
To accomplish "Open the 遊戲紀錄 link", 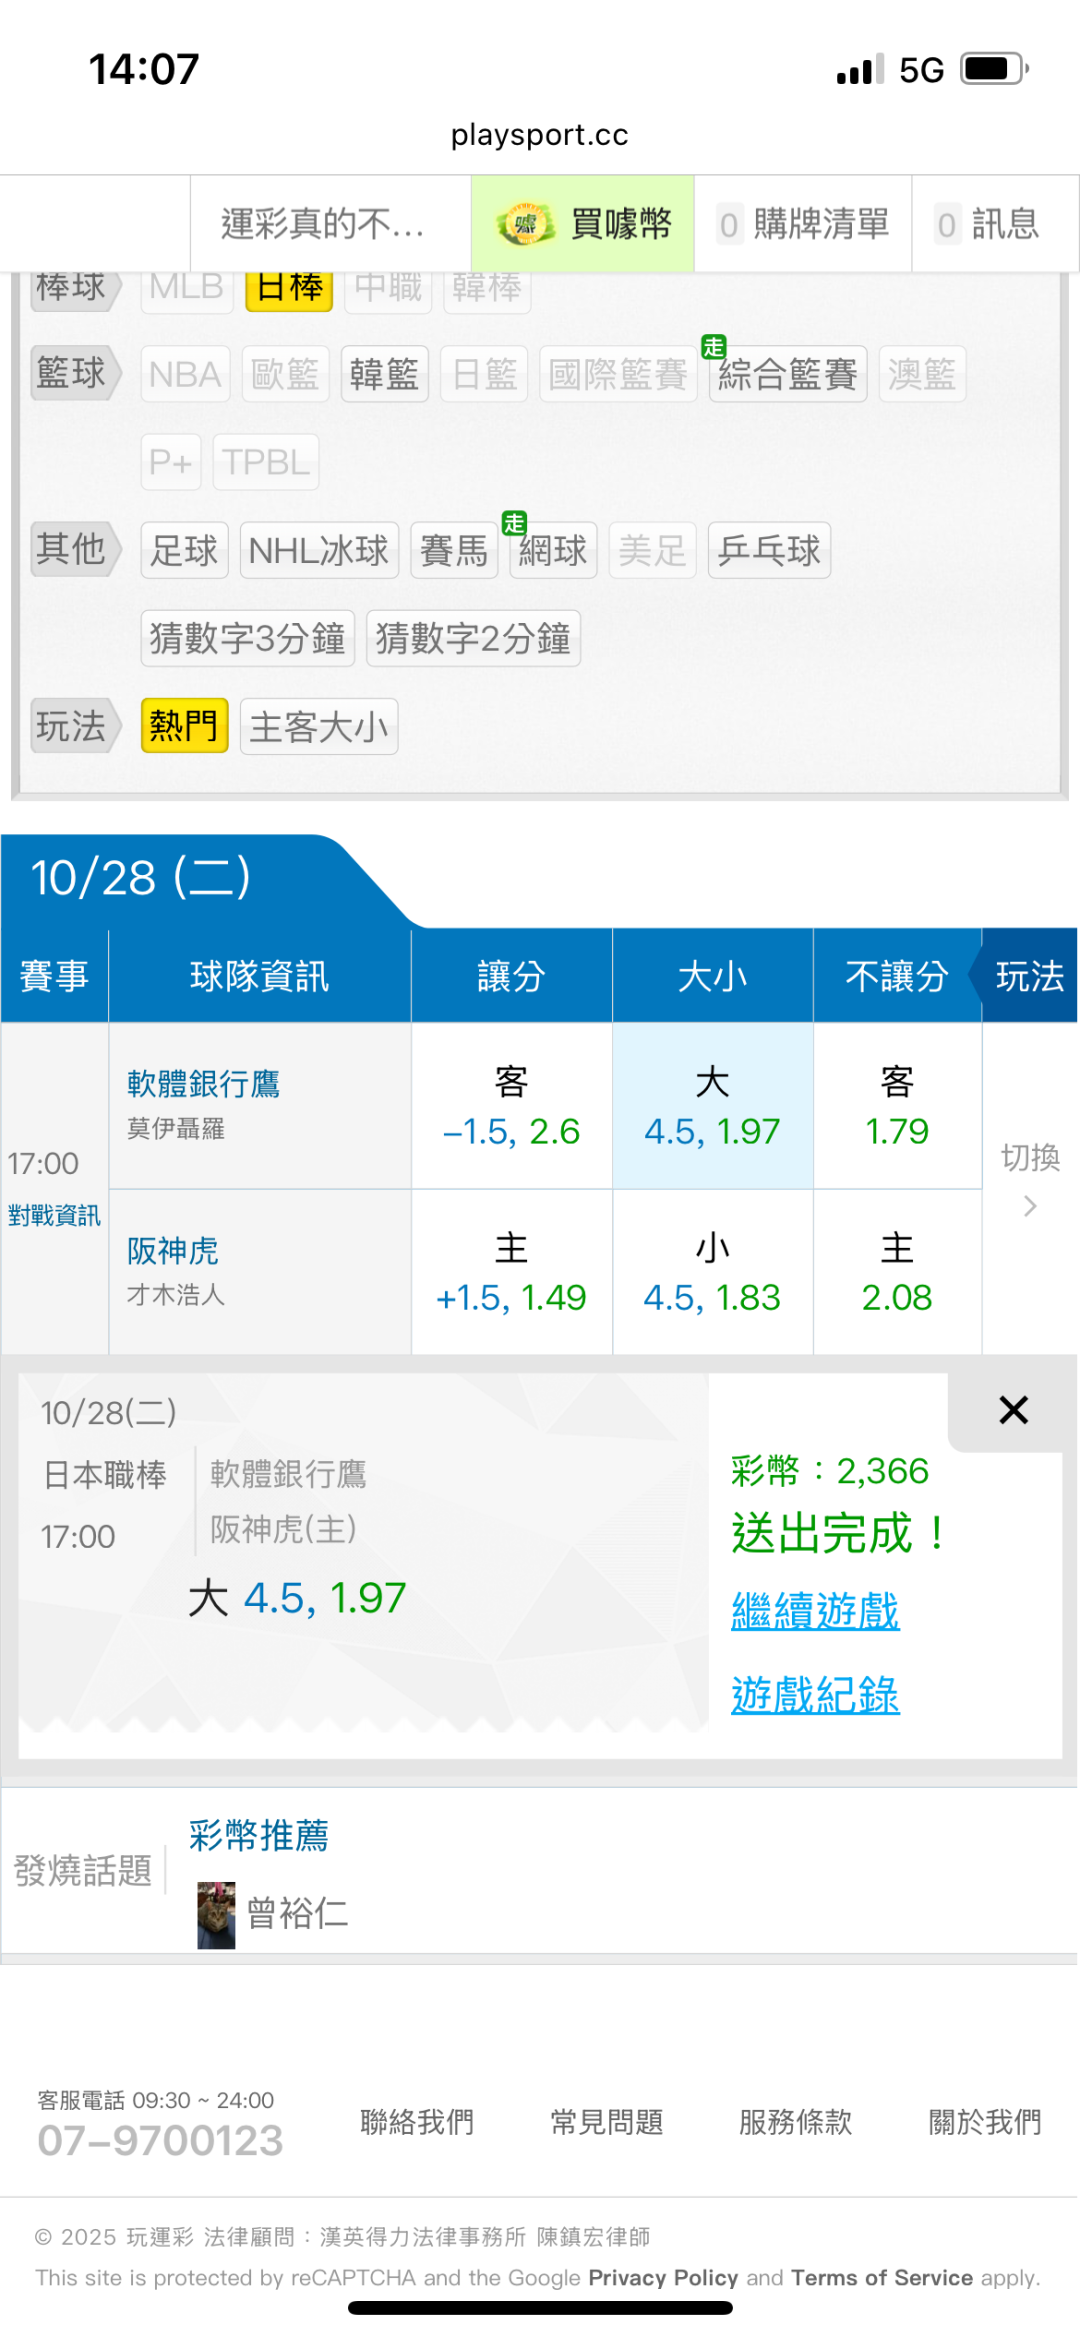I will [x=815, y=1695].
